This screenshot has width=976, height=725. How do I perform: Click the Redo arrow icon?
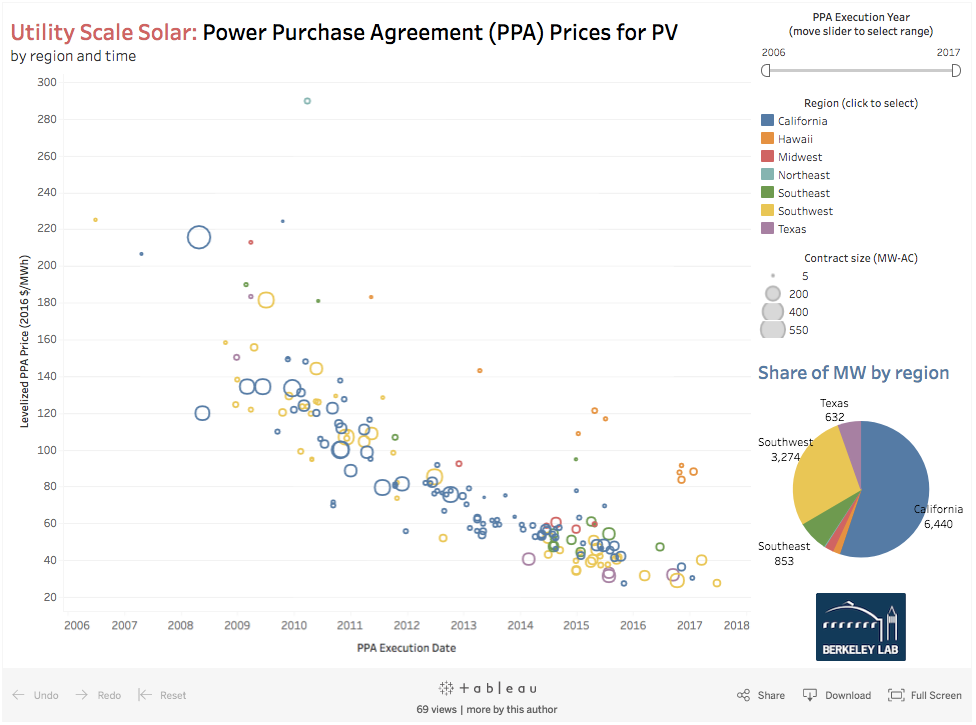tap(83, 695)
